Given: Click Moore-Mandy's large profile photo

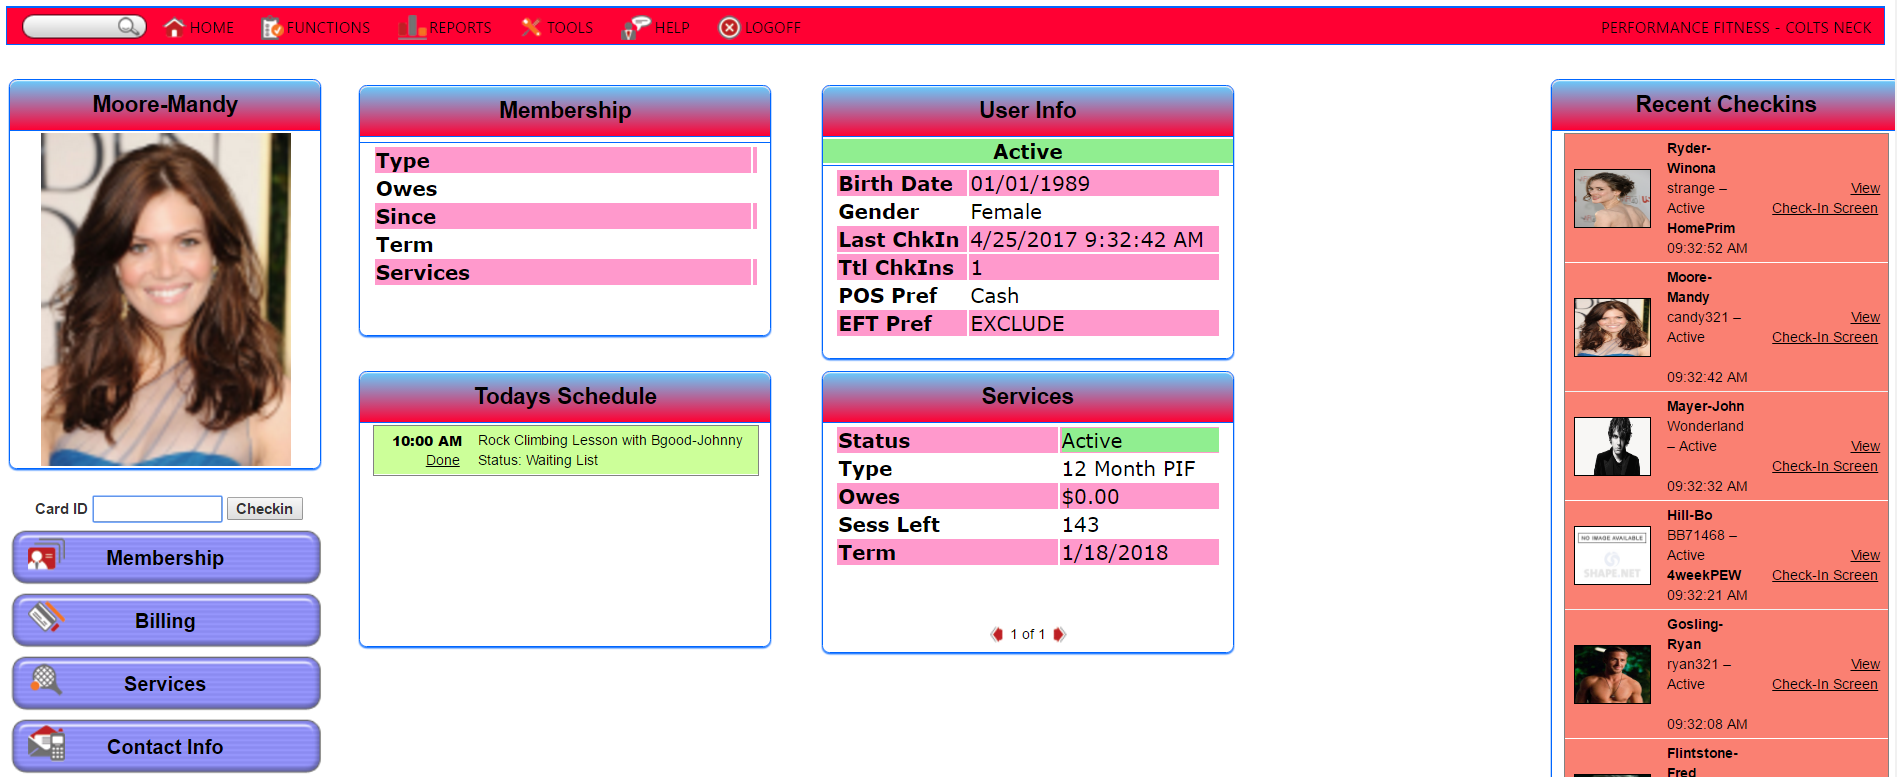Looking at the screenshot, I should [166, 299].
